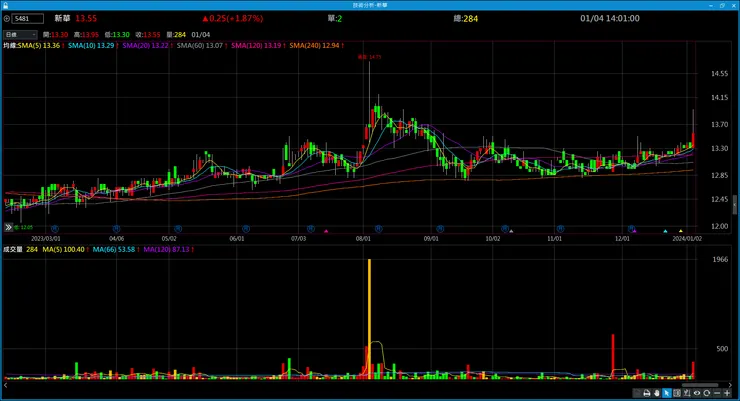This screenshot has height=401, width=740.
Task: Click the 5481 stock code field
Action: click(x=28, y=19)
